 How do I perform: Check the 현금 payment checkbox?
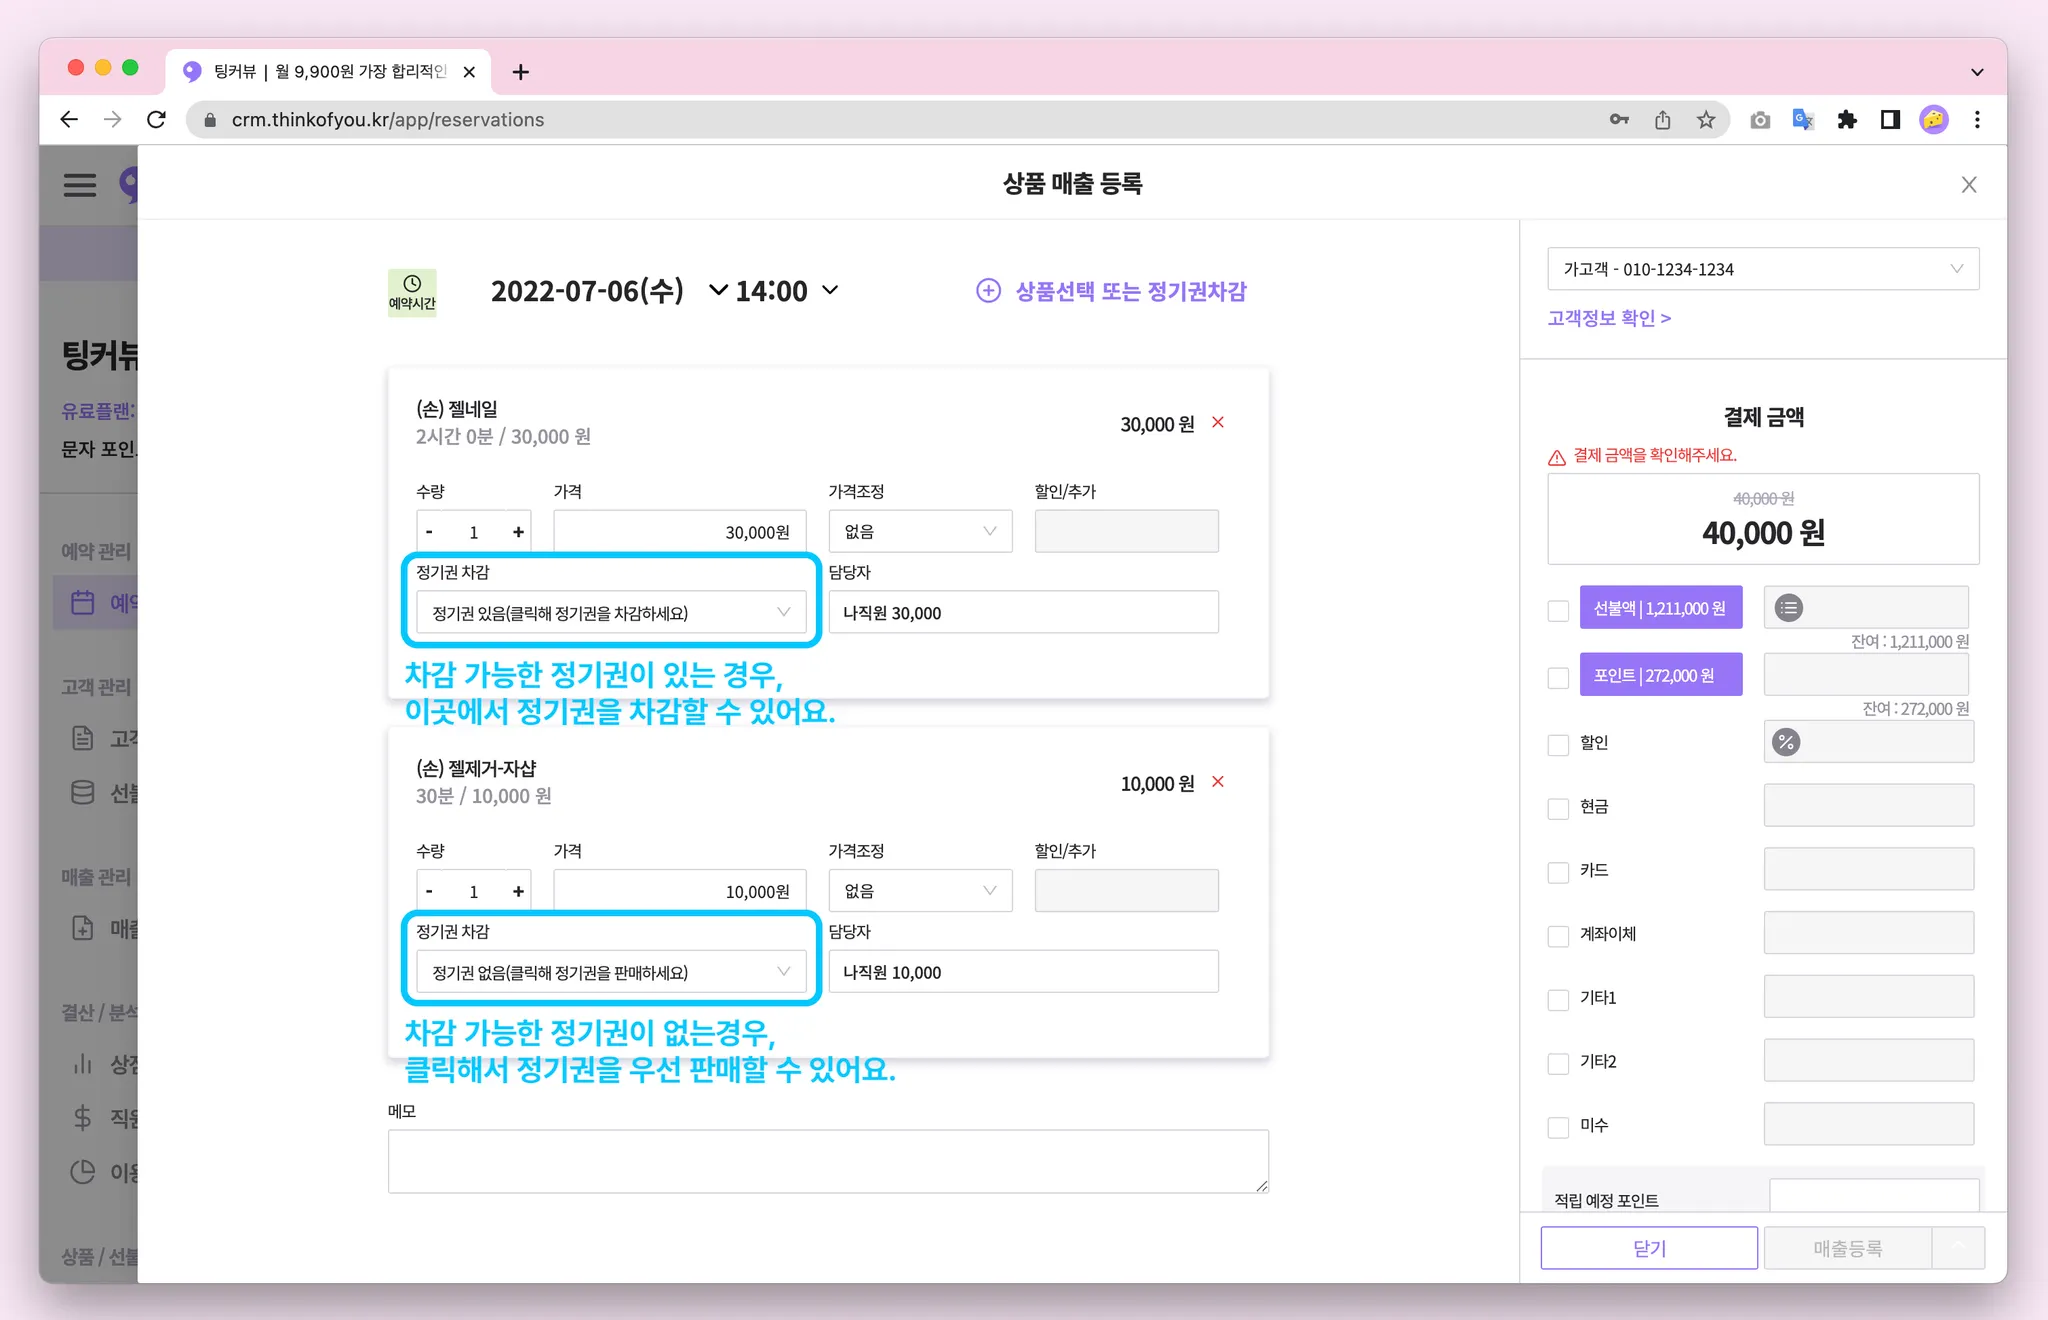1558,808
